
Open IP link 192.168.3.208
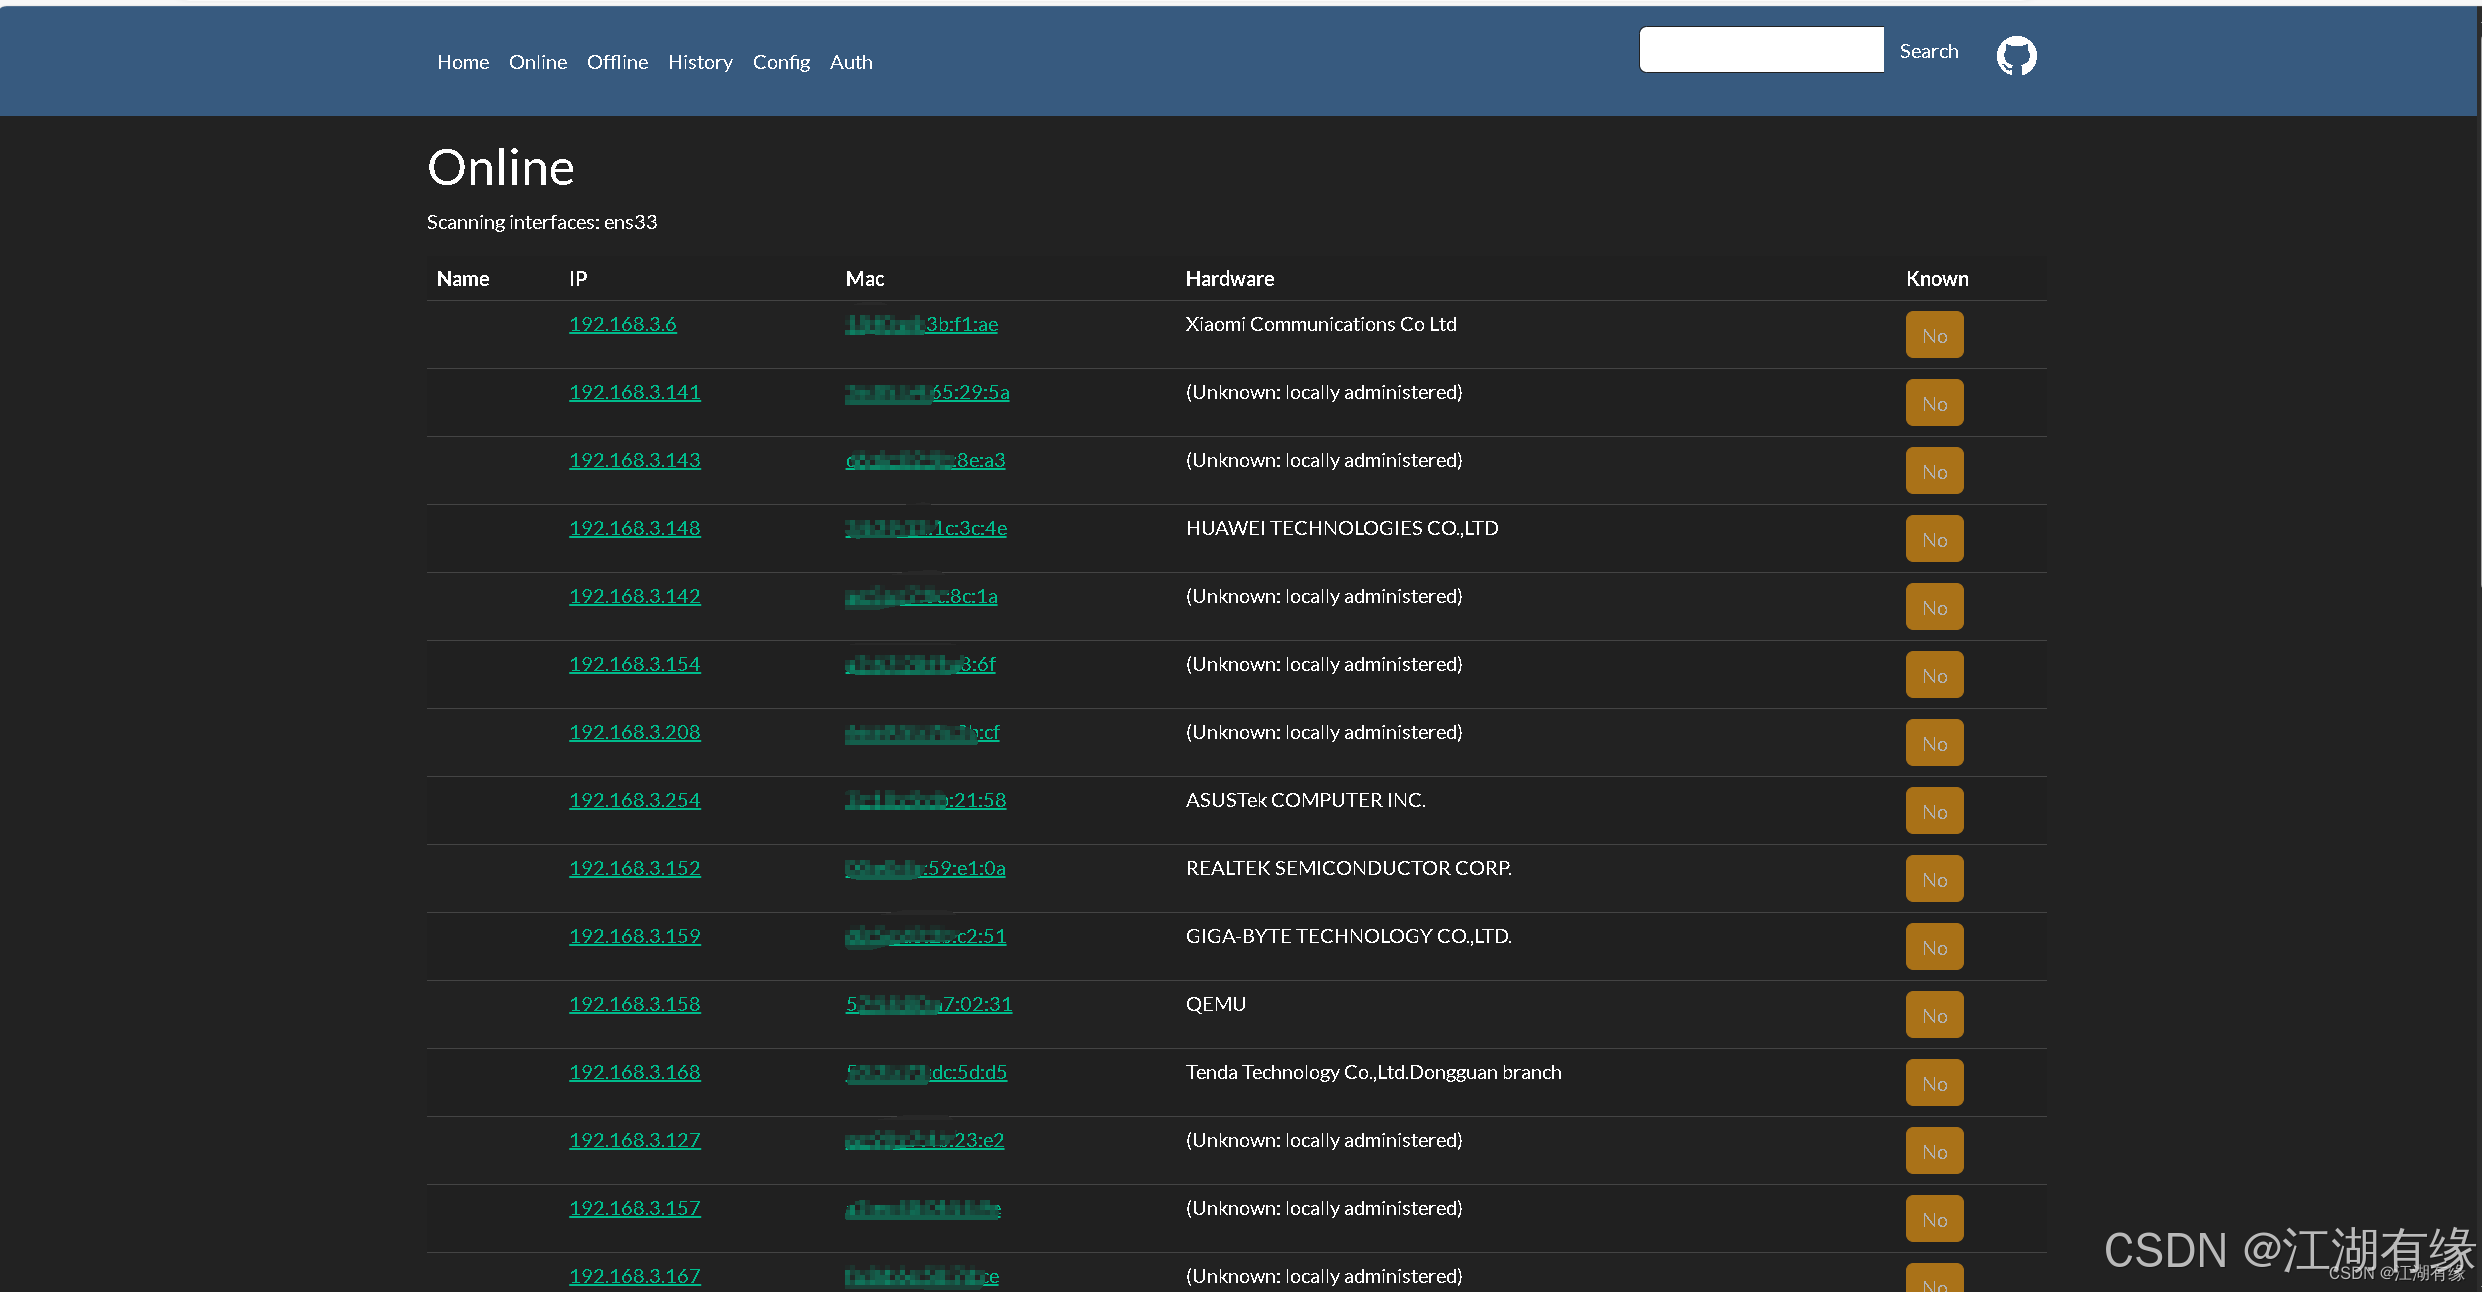click(x=635, y=732)
